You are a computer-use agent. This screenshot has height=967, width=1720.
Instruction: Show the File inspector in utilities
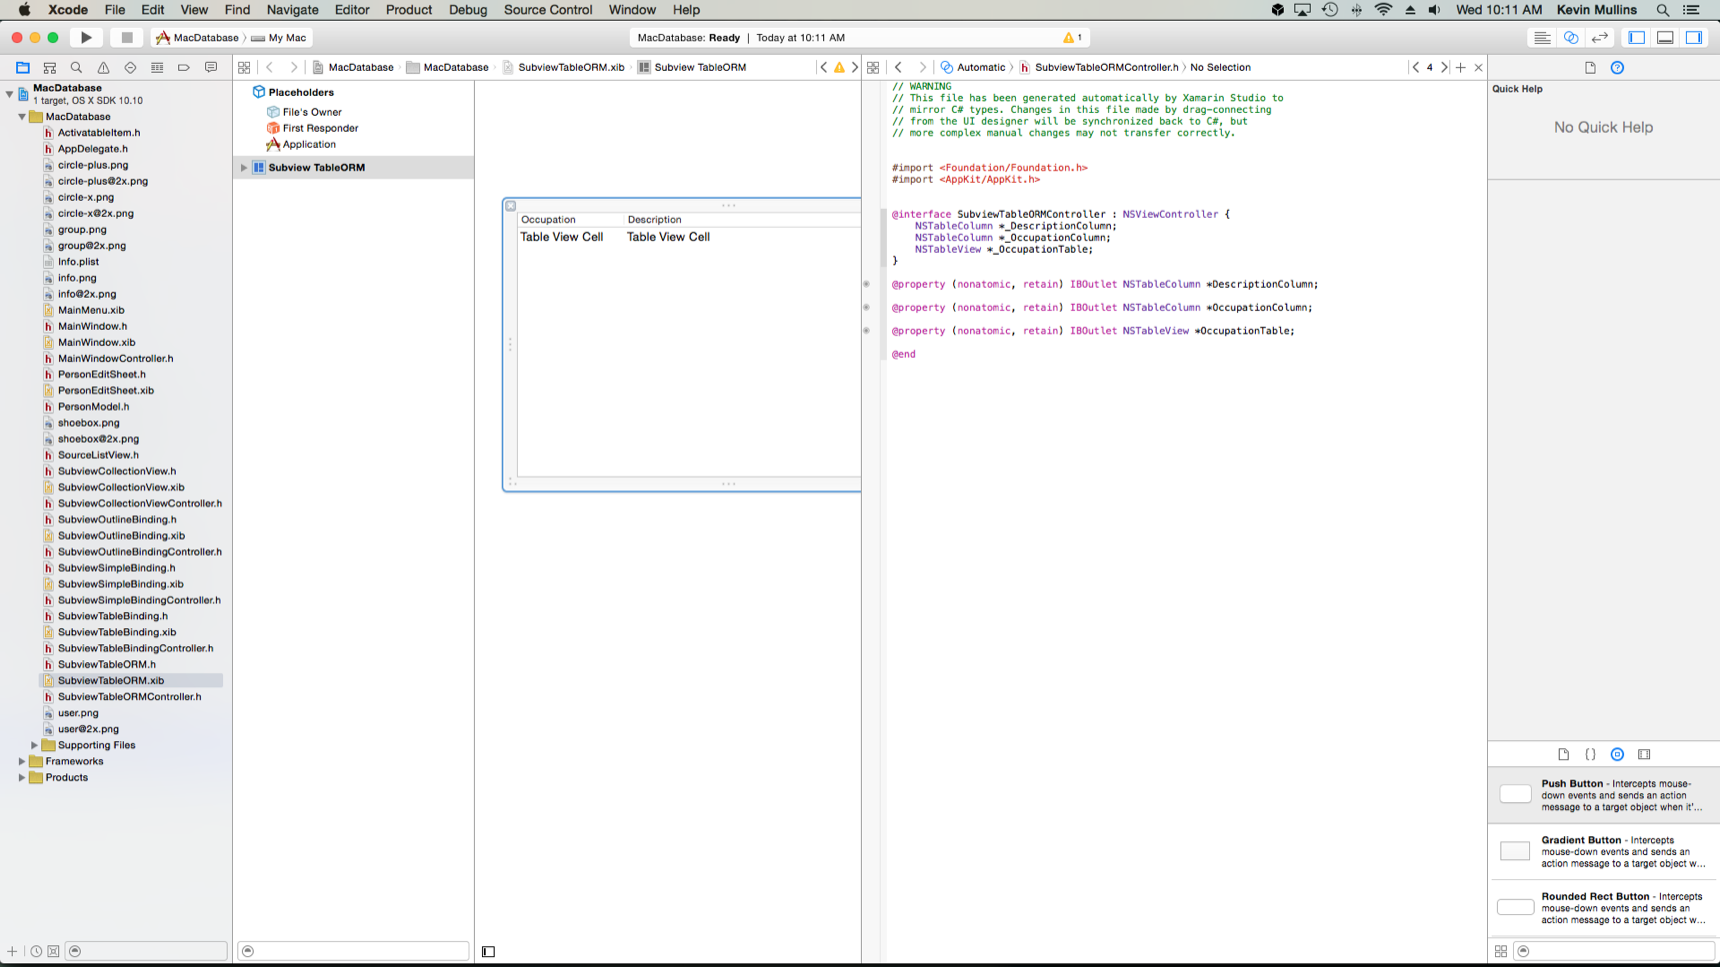coord(1590,68)
